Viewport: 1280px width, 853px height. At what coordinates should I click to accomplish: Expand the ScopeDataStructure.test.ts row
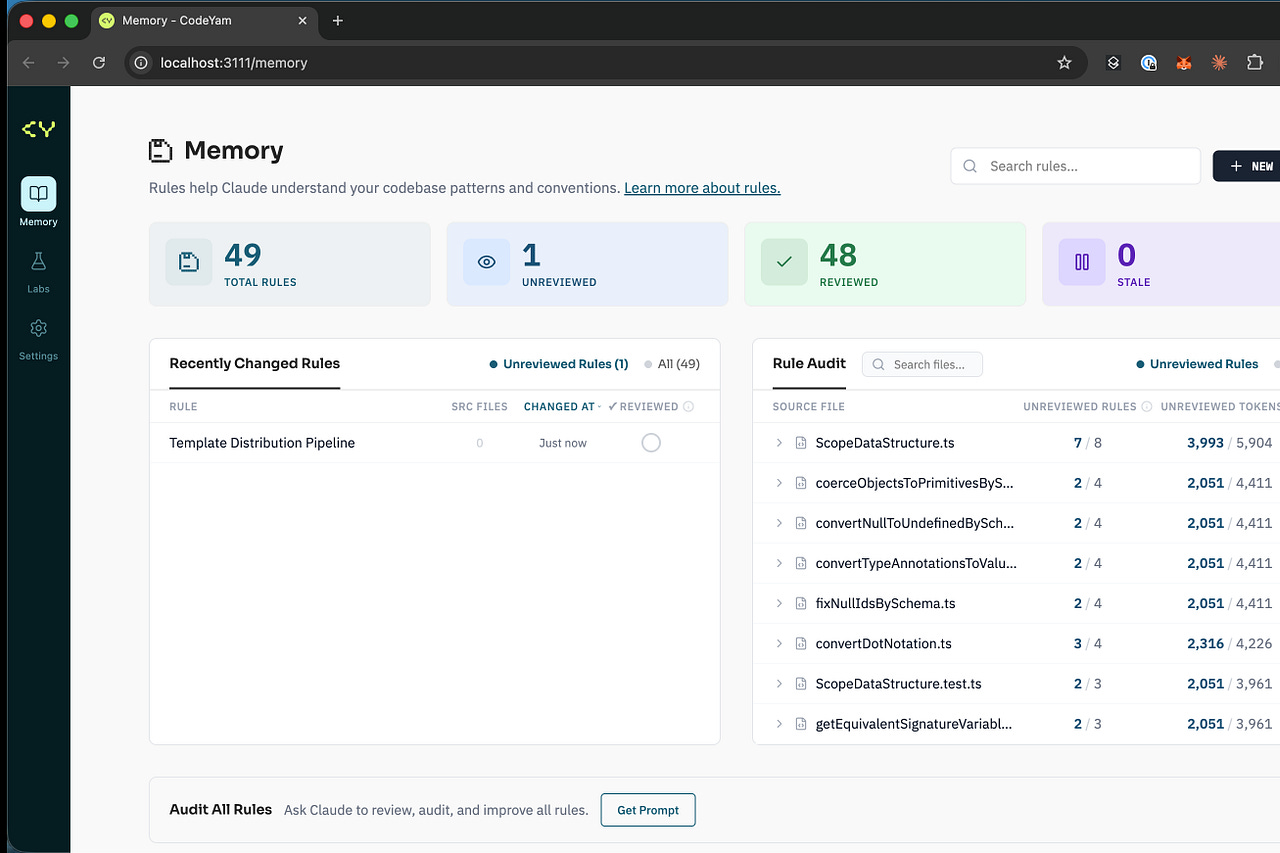tap(779, 684)
